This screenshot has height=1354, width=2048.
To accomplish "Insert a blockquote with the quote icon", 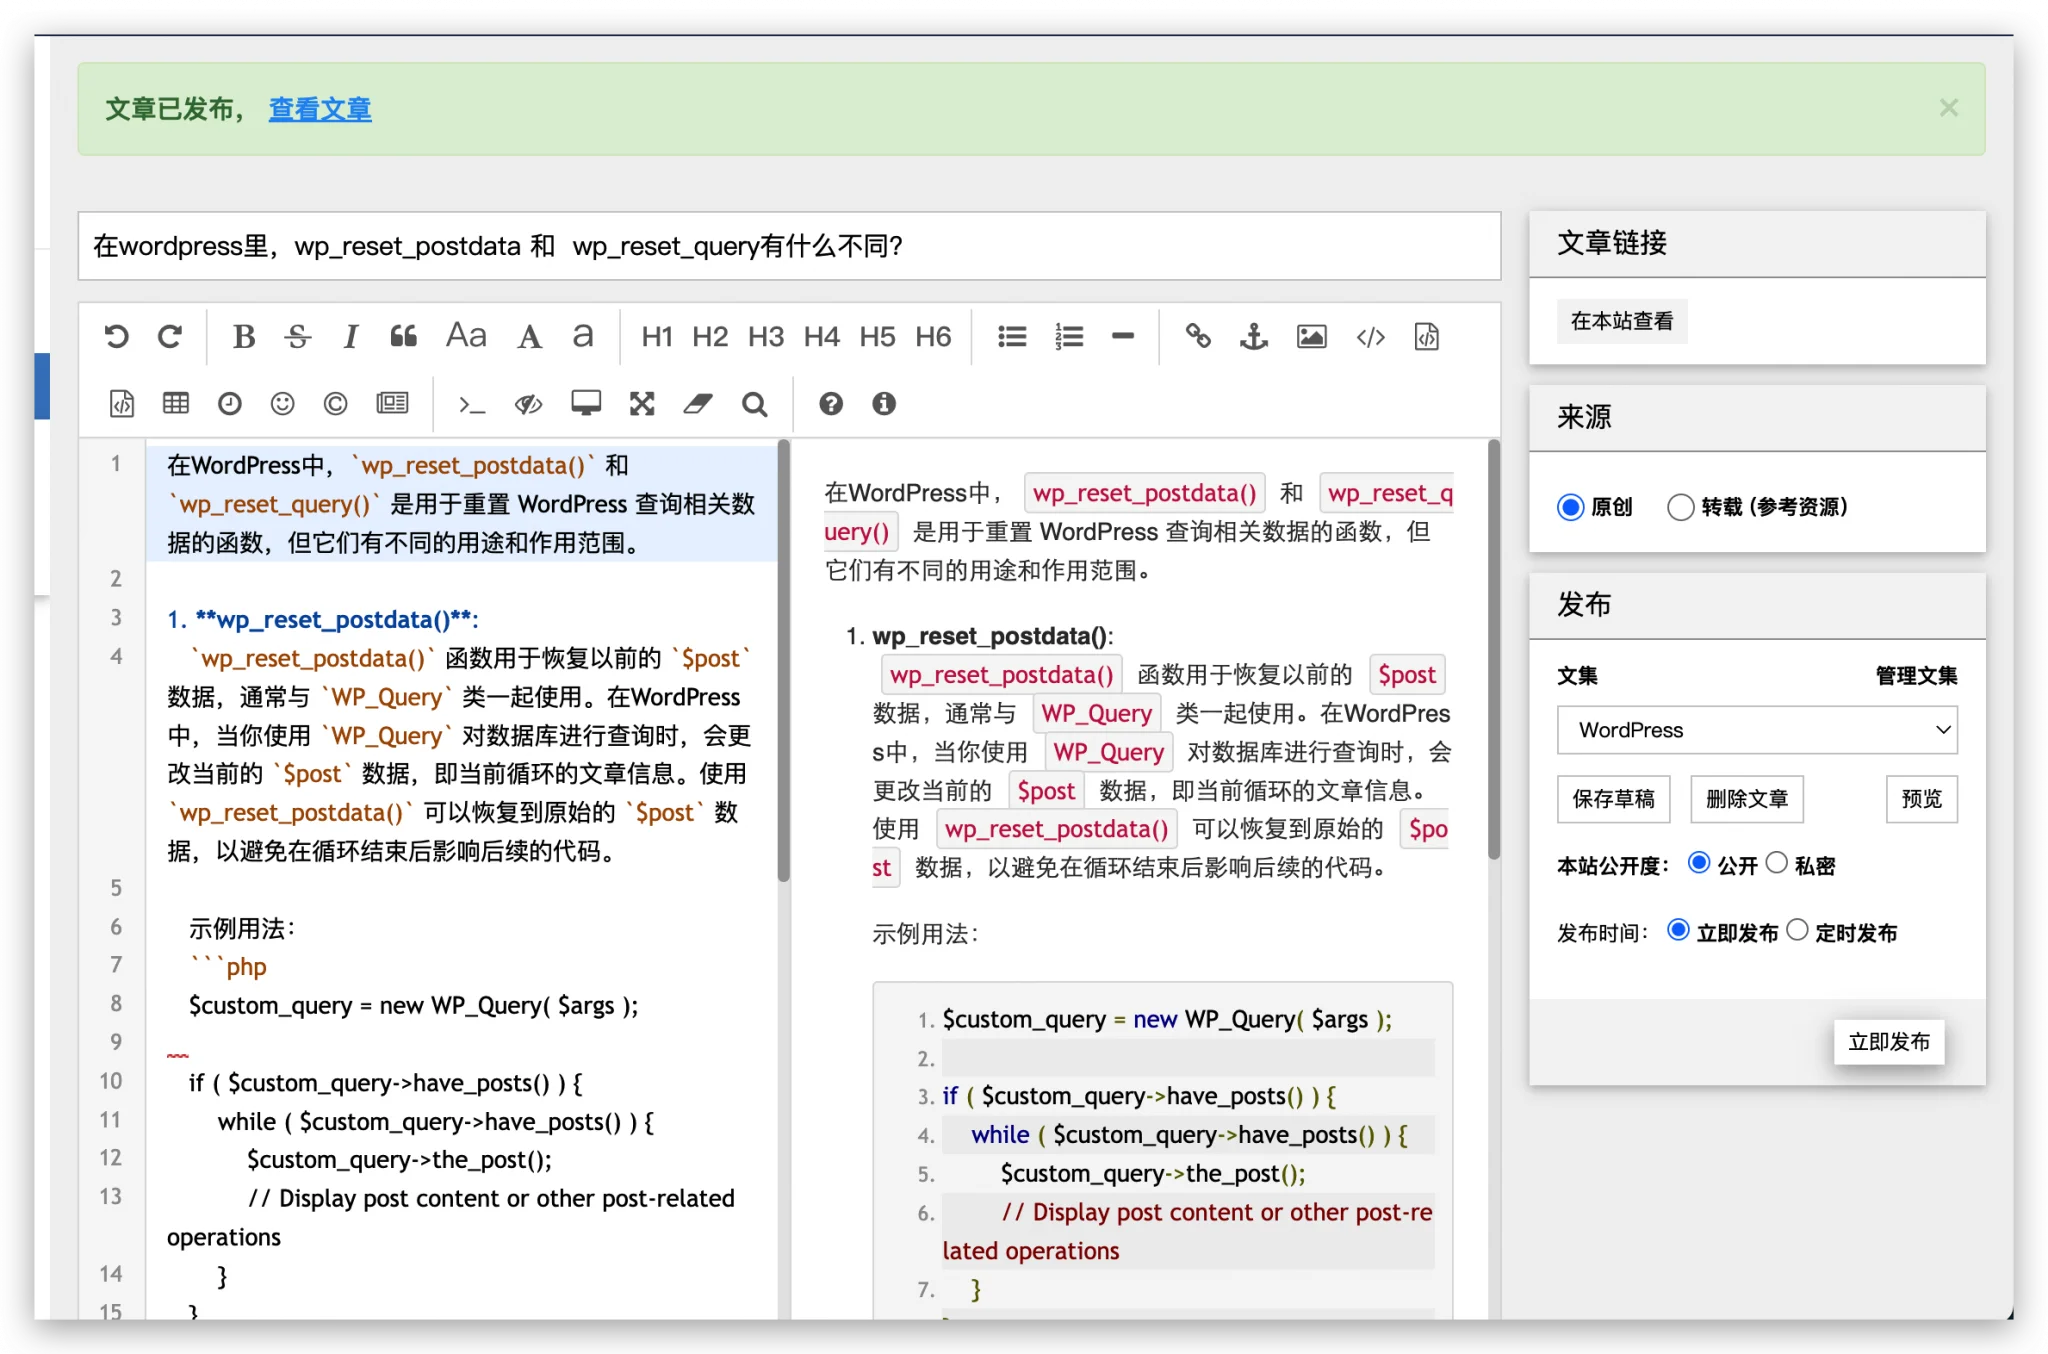I will 403,337.
